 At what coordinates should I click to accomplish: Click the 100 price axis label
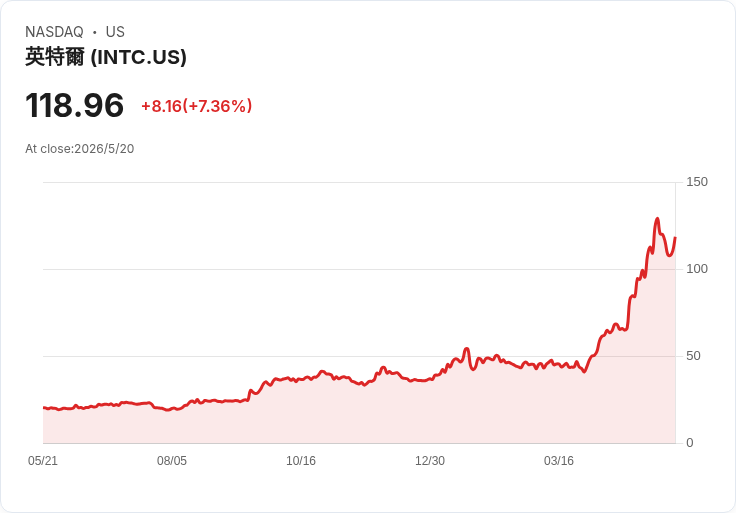(697, 269)
